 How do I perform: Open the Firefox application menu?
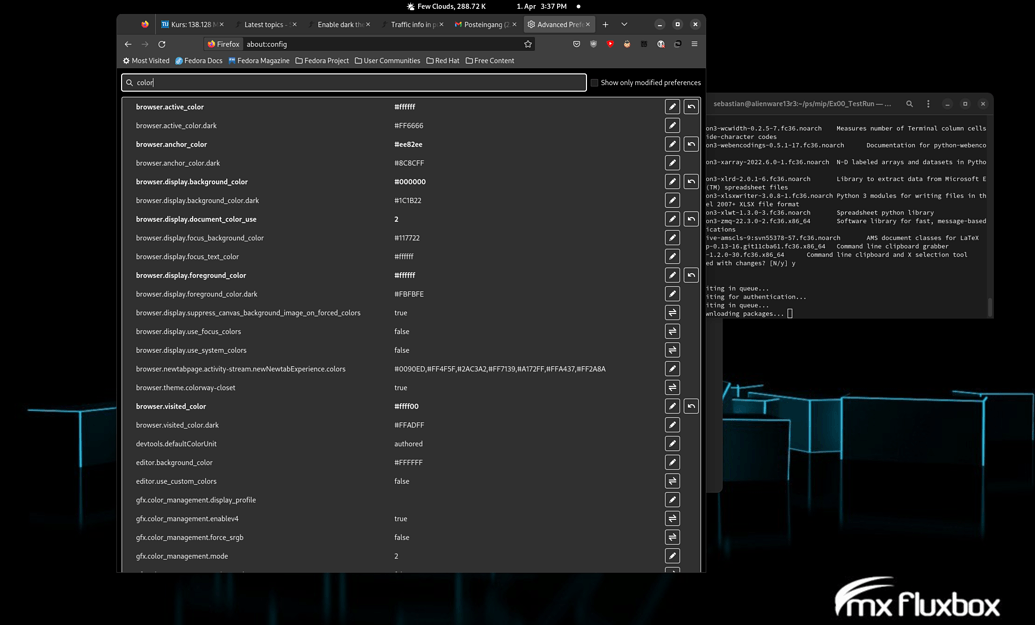point(693,44)
